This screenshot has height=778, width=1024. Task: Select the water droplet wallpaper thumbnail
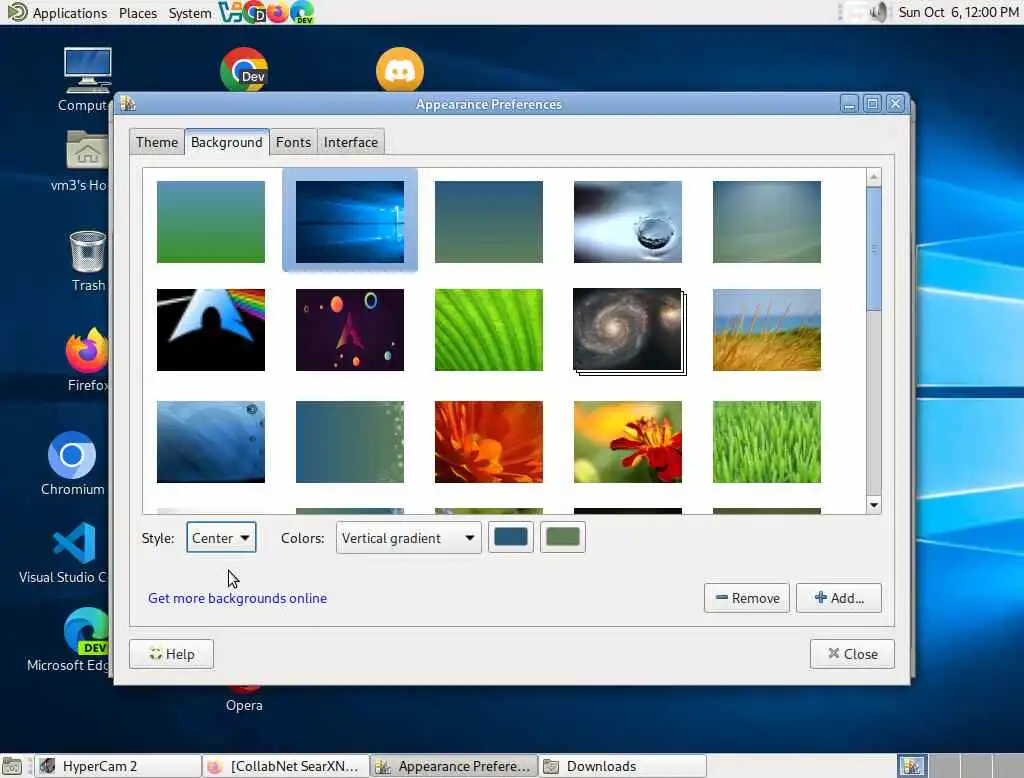pos(628,221)
